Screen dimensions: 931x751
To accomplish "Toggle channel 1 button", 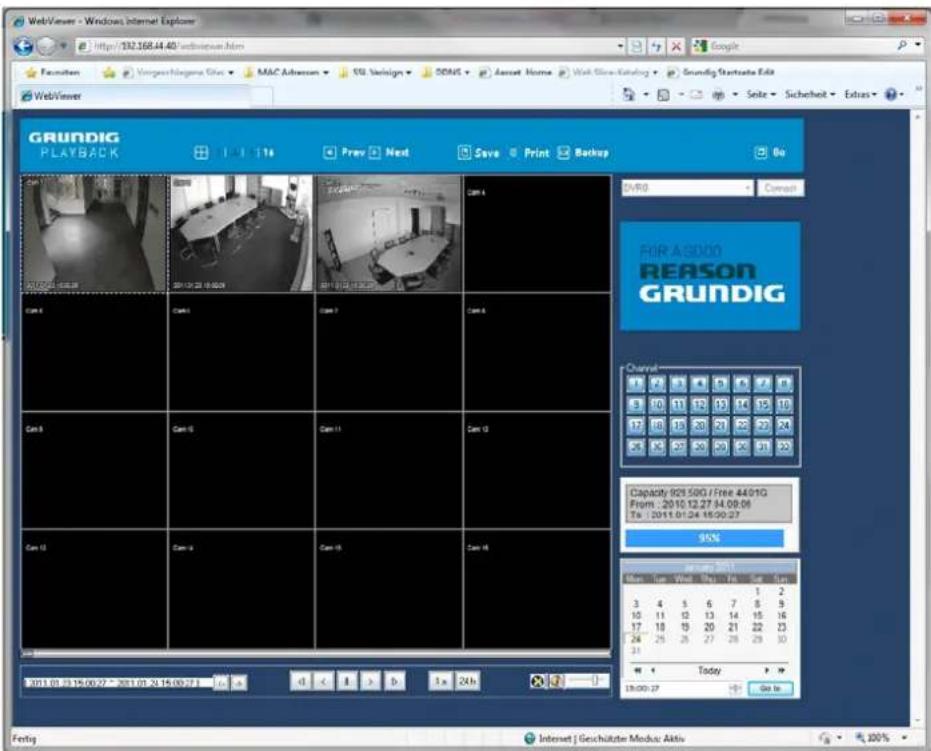I will 635,384.
